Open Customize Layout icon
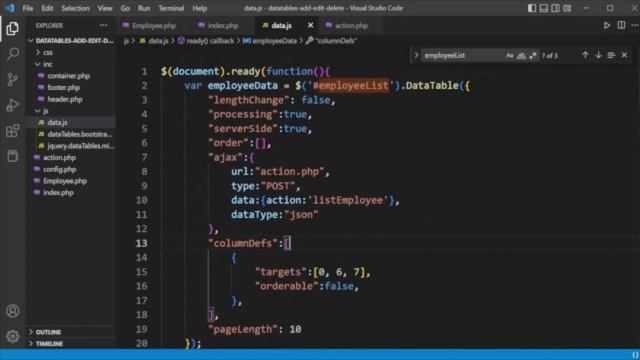This screenshot has height=360, width=640. tap(567, 8)
